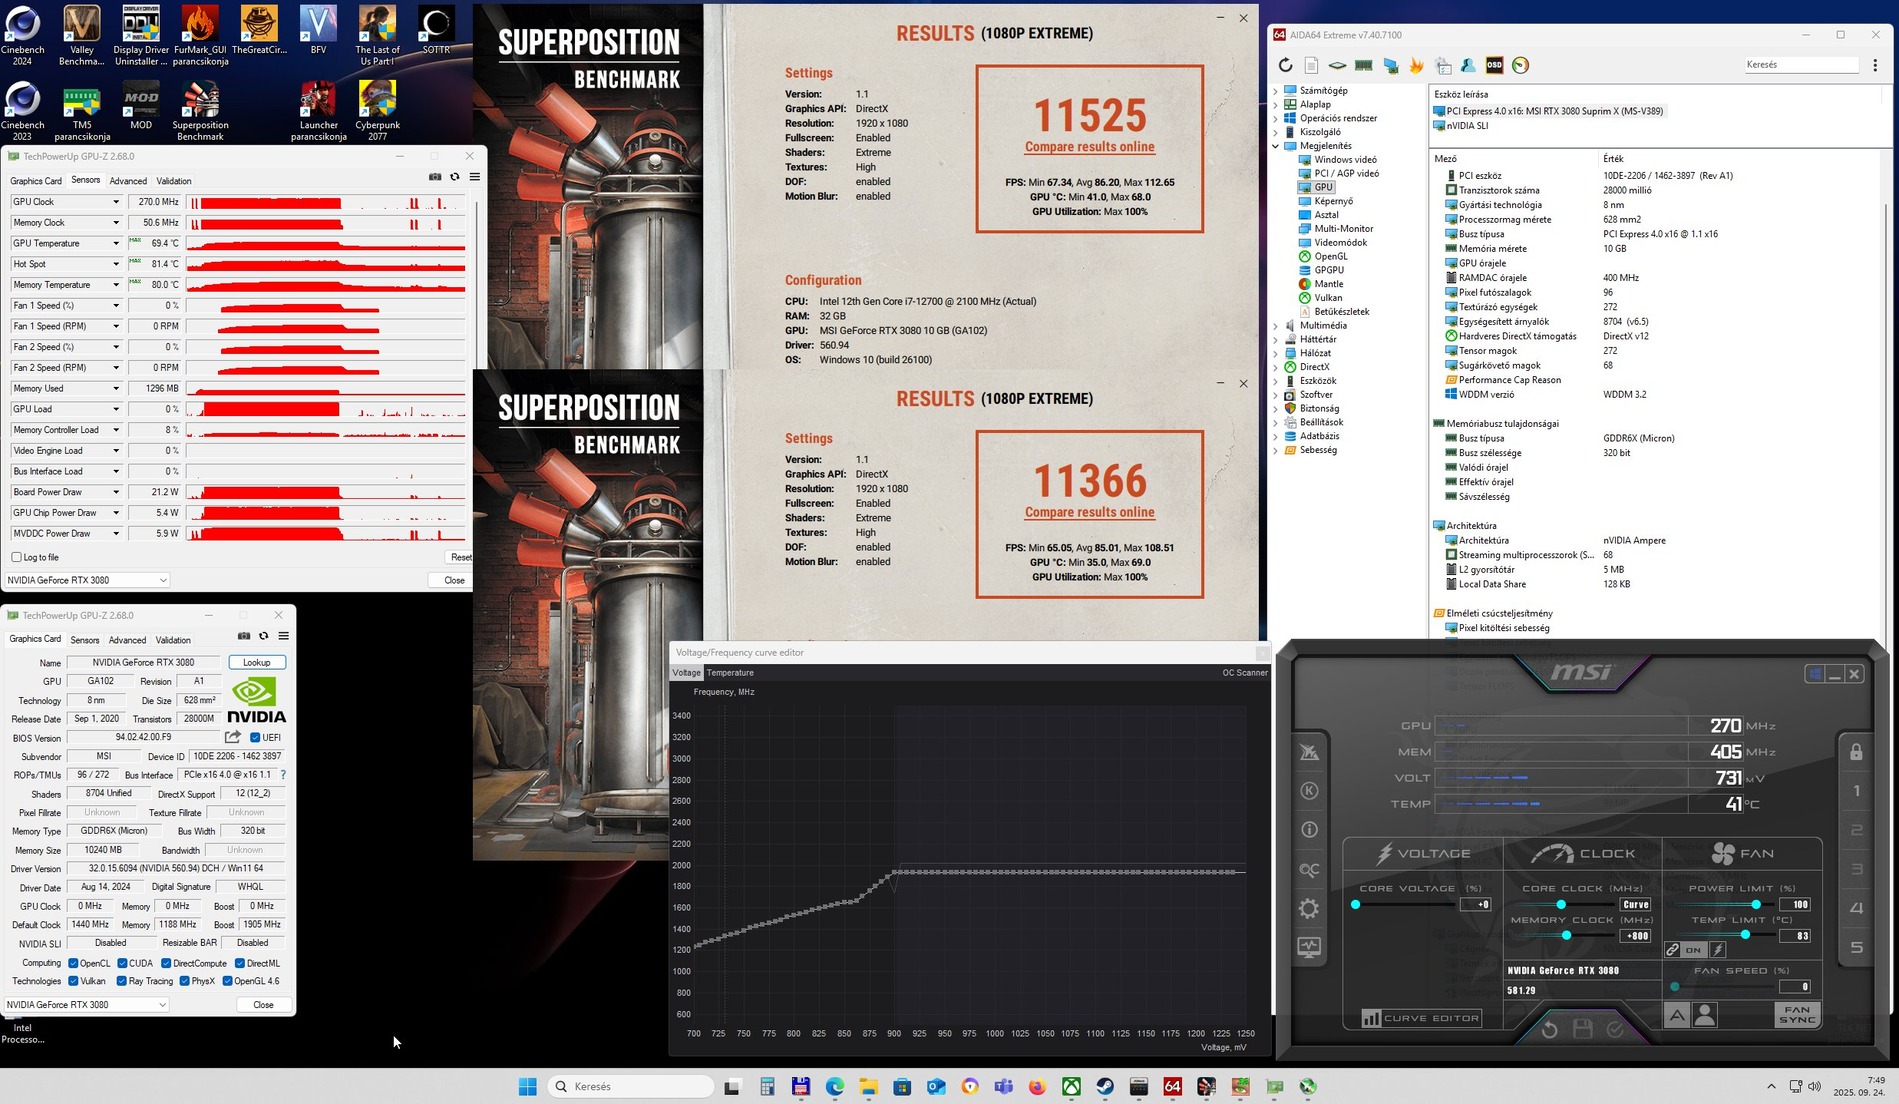
Task: Toggle the PhysX checkbox
Action: point(184,981)
